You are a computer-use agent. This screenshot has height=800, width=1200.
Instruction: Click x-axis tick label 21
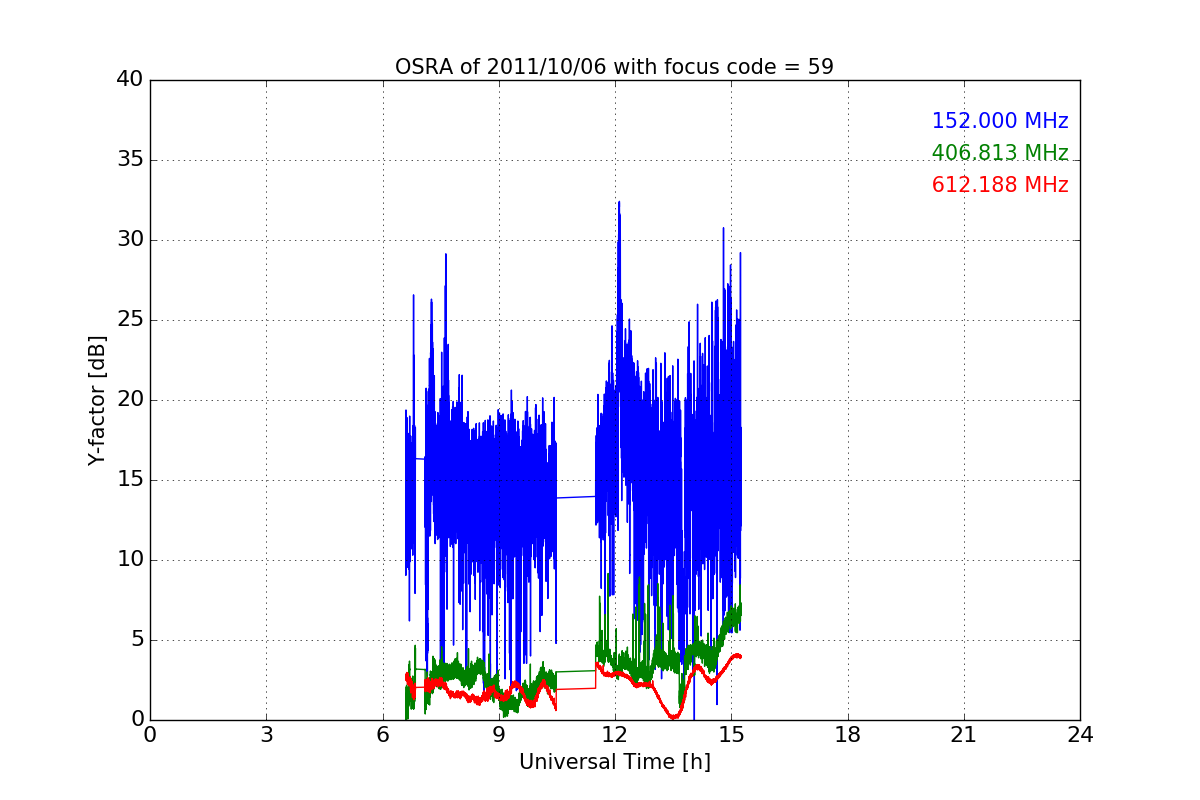tap(964, 734)
